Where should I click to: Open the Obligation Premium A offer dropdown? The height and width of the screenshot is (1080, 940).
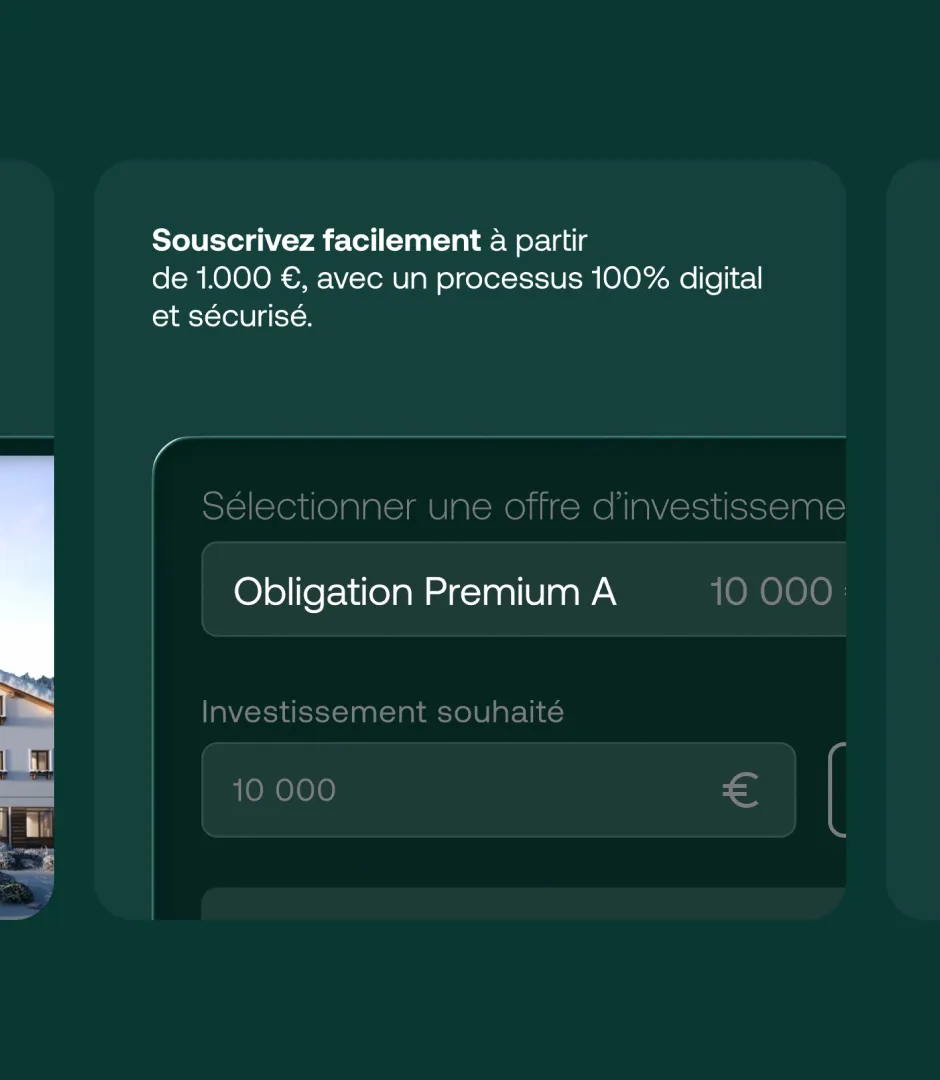(523, 590)
